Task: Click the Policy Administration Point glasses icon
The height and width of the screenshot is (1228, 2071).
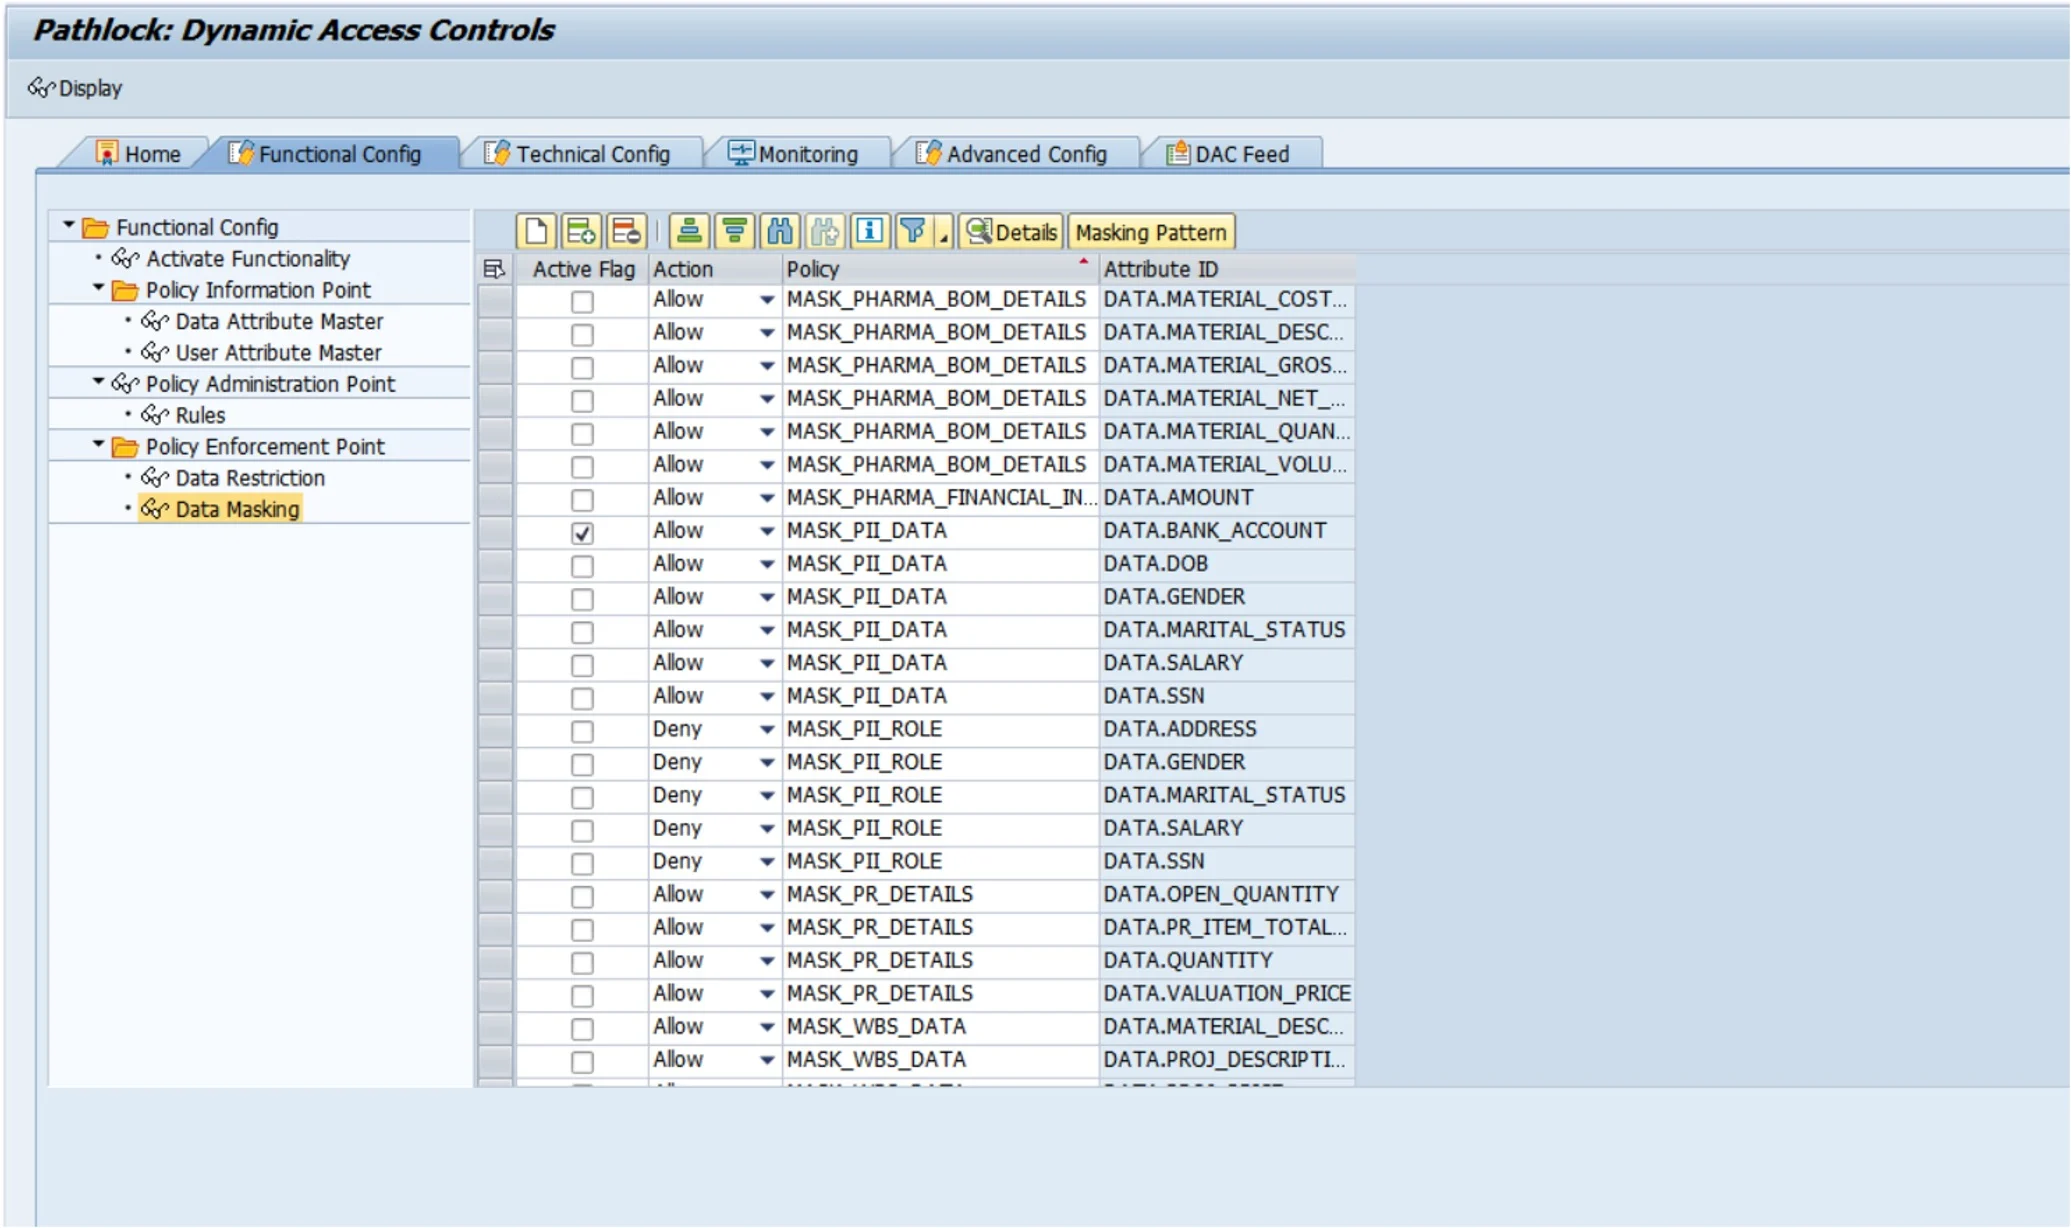Action: [125, 384]
